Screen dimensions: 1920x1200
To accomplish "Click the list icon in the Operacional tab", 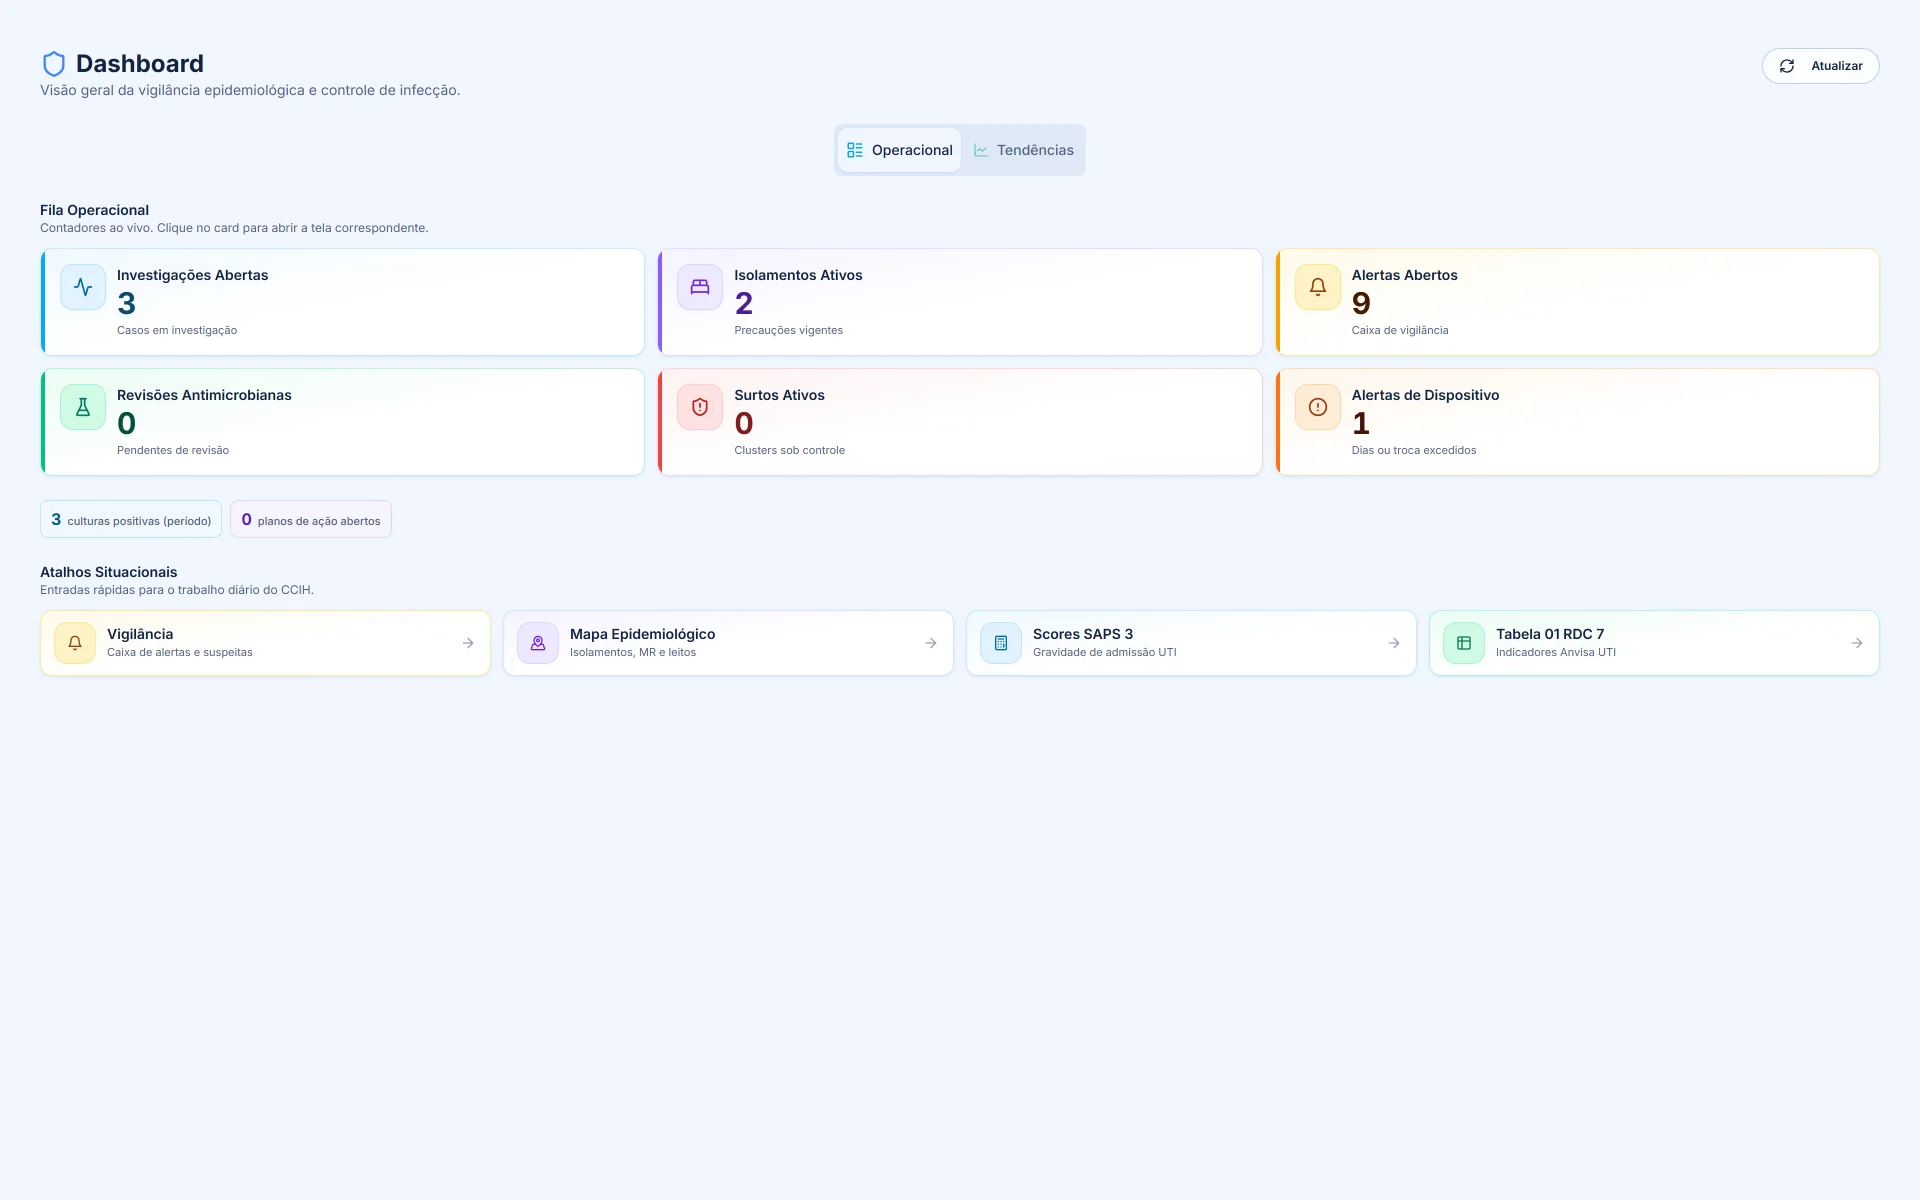I will click(x=855, y=150).
